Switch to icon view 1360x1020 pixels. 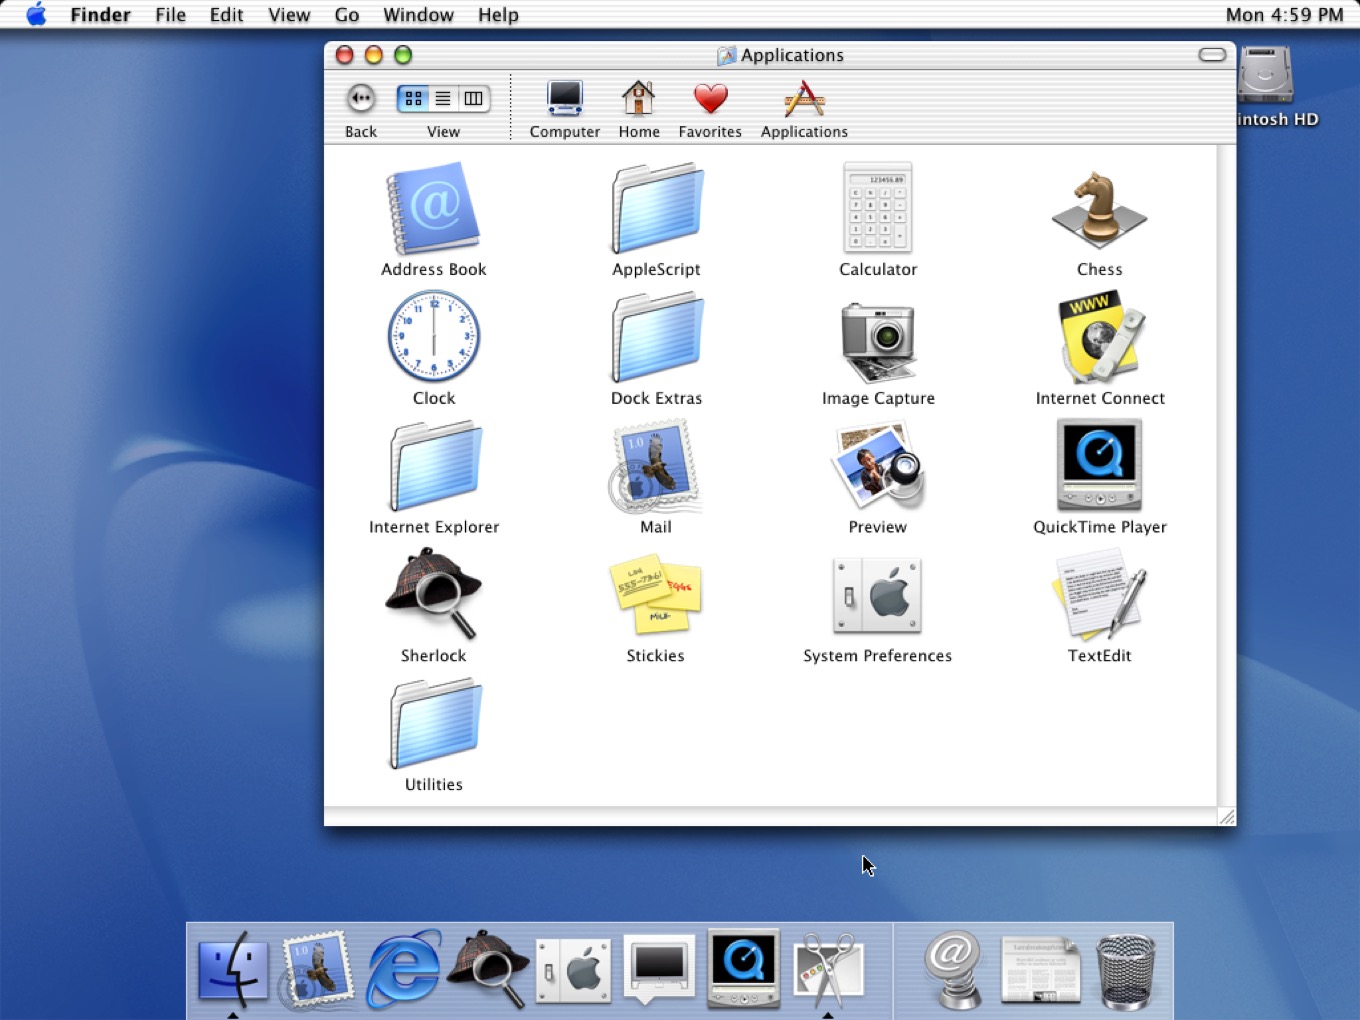coord(413,98)
